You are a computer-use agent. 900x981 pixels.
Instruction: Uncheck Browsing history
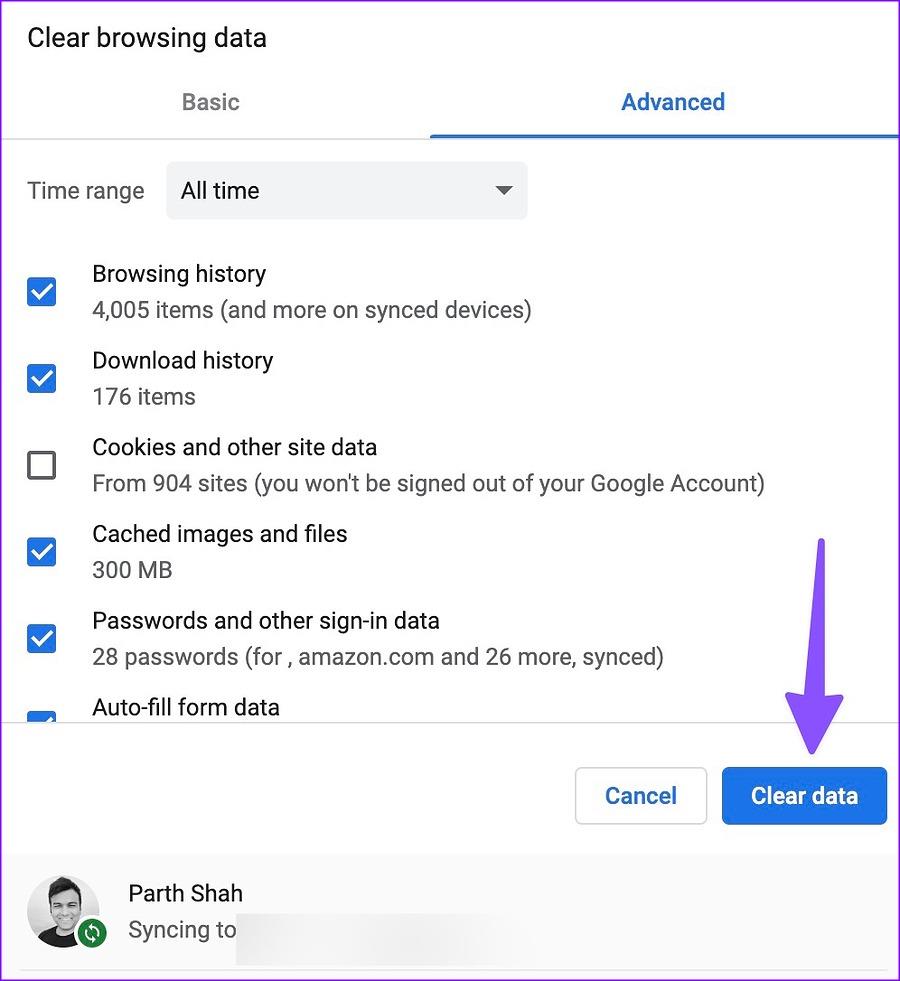click(41, 291)
